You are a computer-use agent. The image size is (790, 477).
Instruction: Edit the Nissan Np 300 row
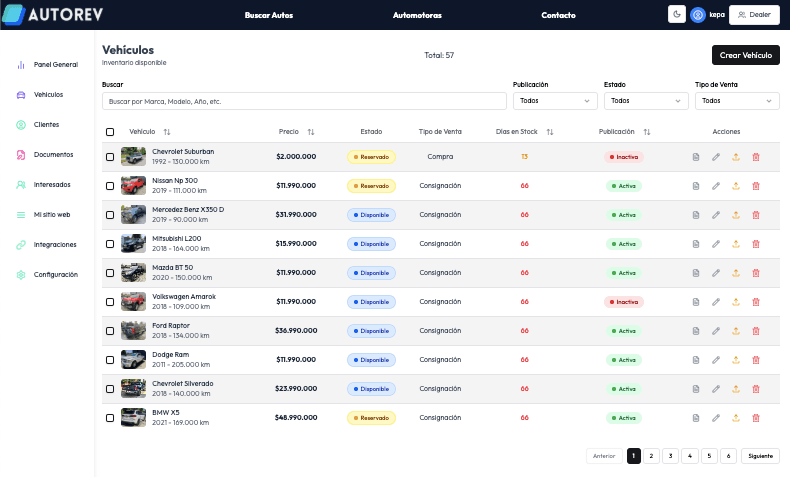pyautogui.click(x=716, y=186)
